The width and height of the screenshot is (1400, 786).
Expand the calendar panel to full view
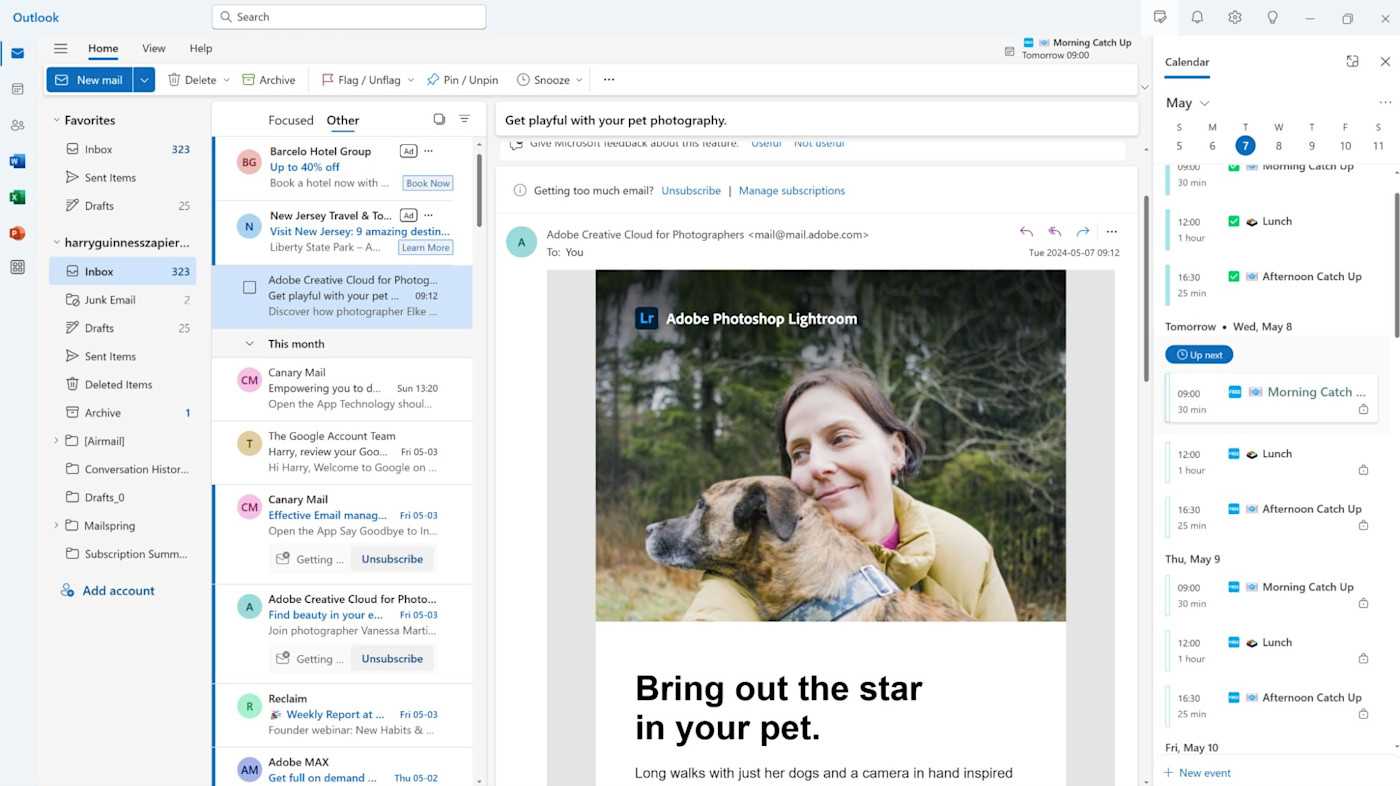point(1352,61)
